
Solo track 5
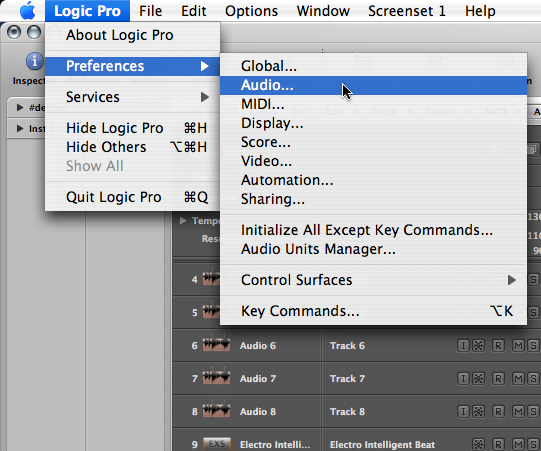[533, 312]
